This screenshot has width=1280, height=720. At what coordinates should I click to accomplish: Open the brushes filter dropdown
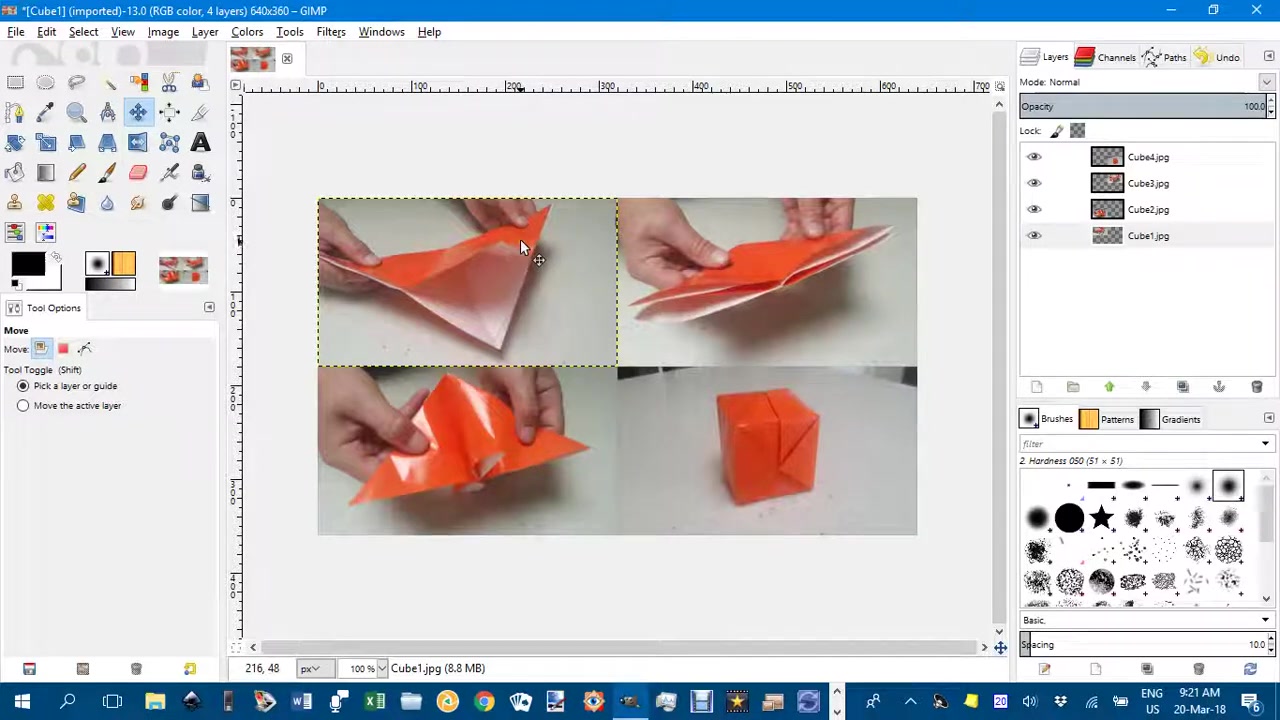click(x=1265, y=443)
